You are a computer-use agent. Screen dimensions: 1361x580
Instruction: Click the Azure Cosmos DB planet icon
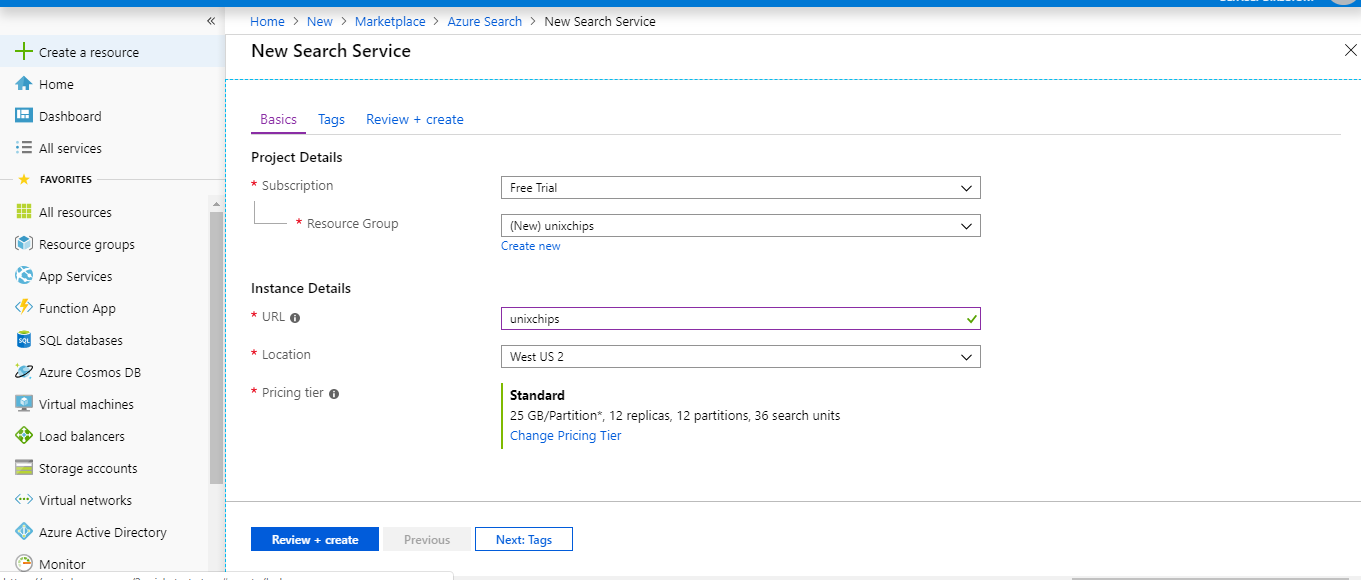pos(24,372)
